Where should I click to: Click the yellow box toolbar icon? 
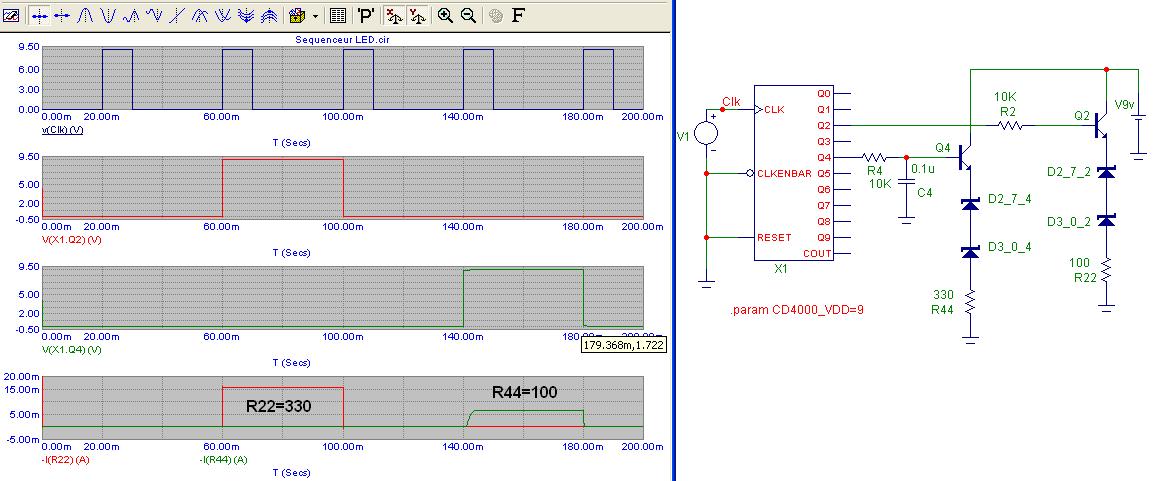[297, 15]
